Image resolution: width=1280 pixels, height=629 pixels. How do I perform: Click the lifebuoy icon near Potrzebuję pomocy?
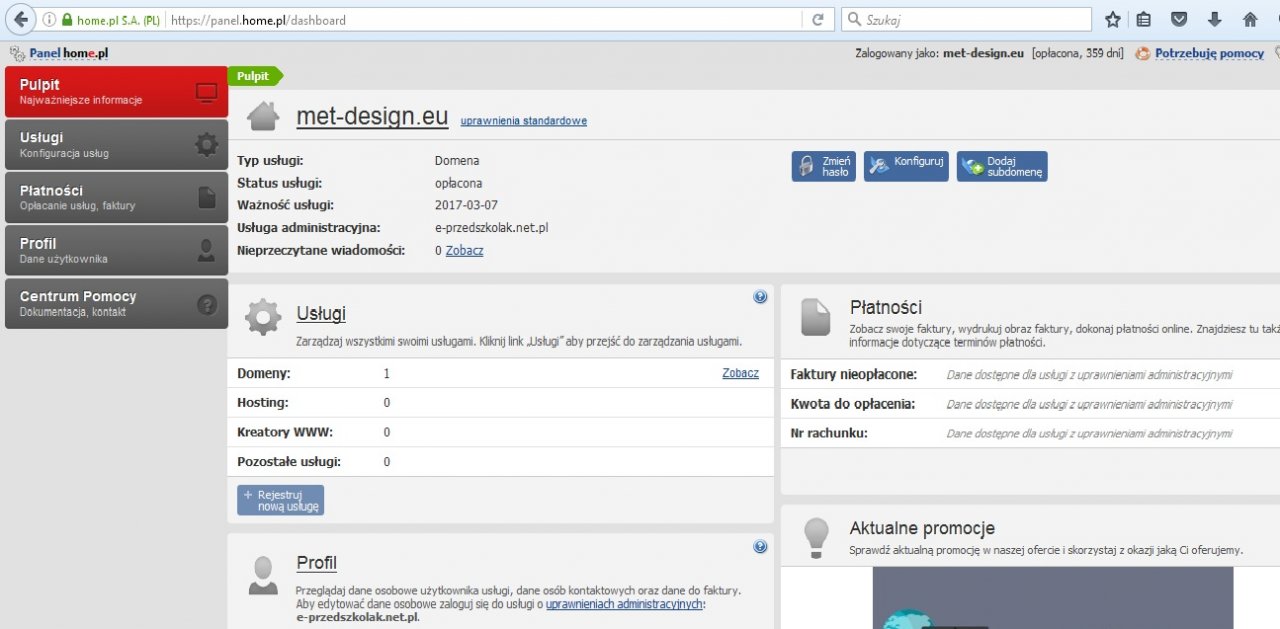click(1142, 54)
